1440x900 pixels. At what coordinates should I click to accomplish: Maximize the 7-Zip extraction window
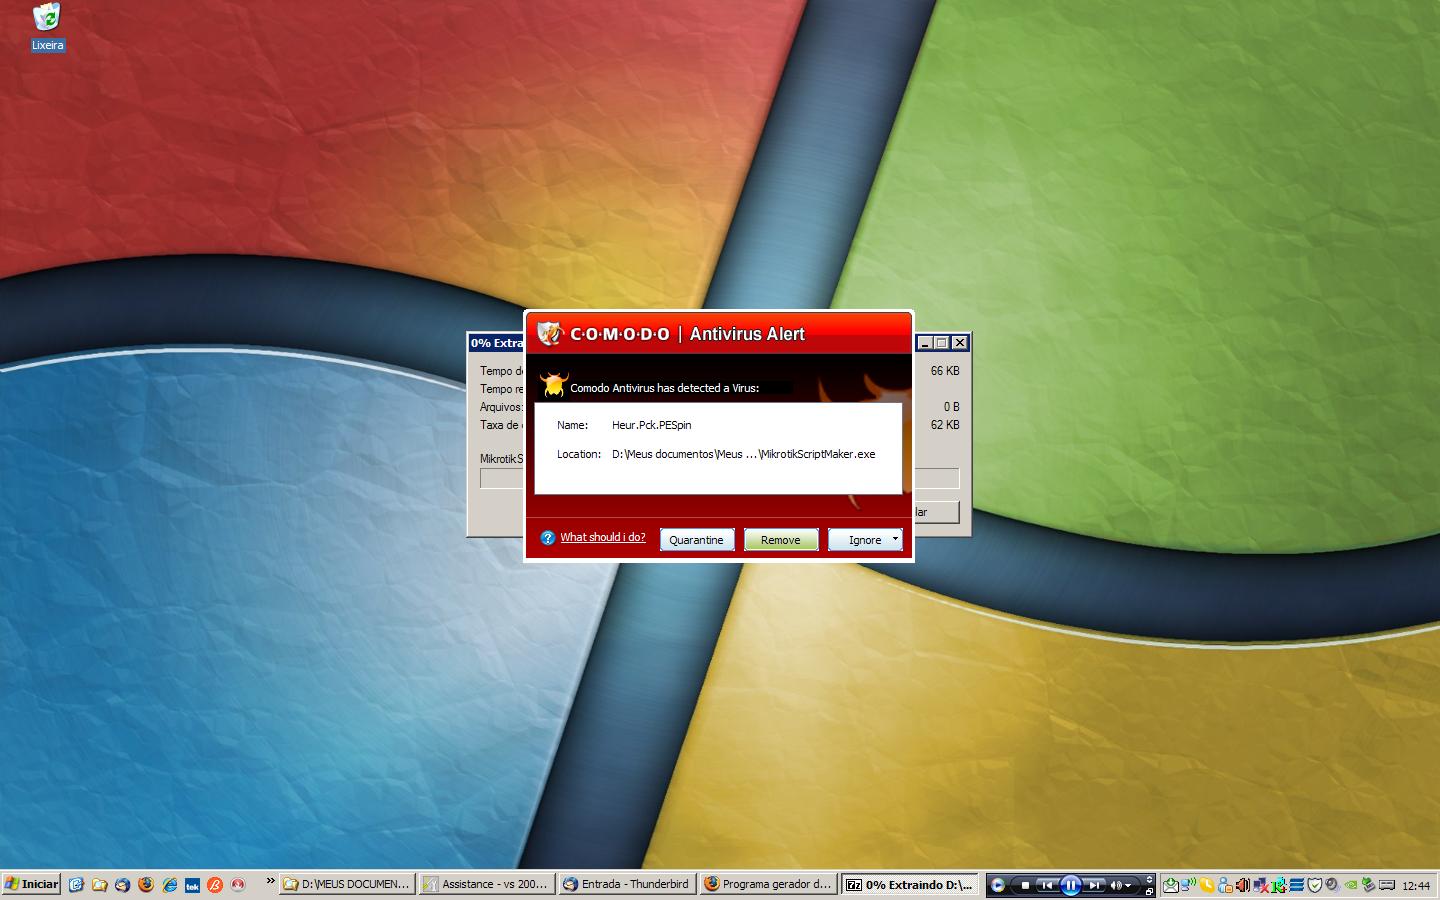(x=942, y=343)
